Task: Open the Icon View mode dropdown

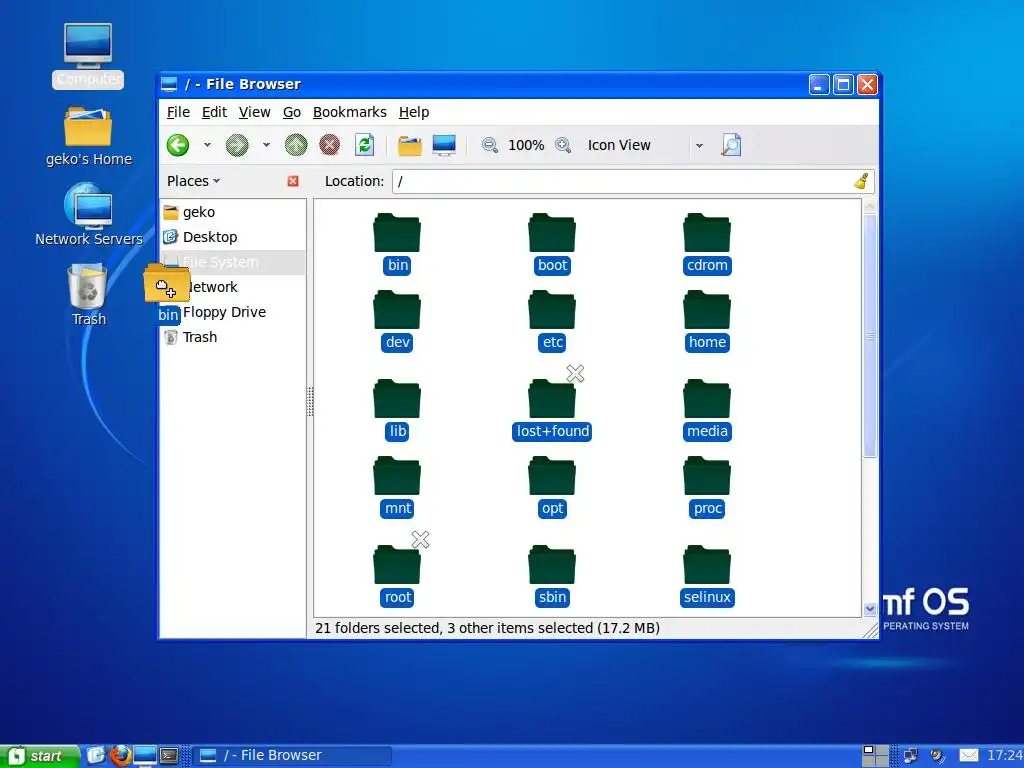Action: 645,145
